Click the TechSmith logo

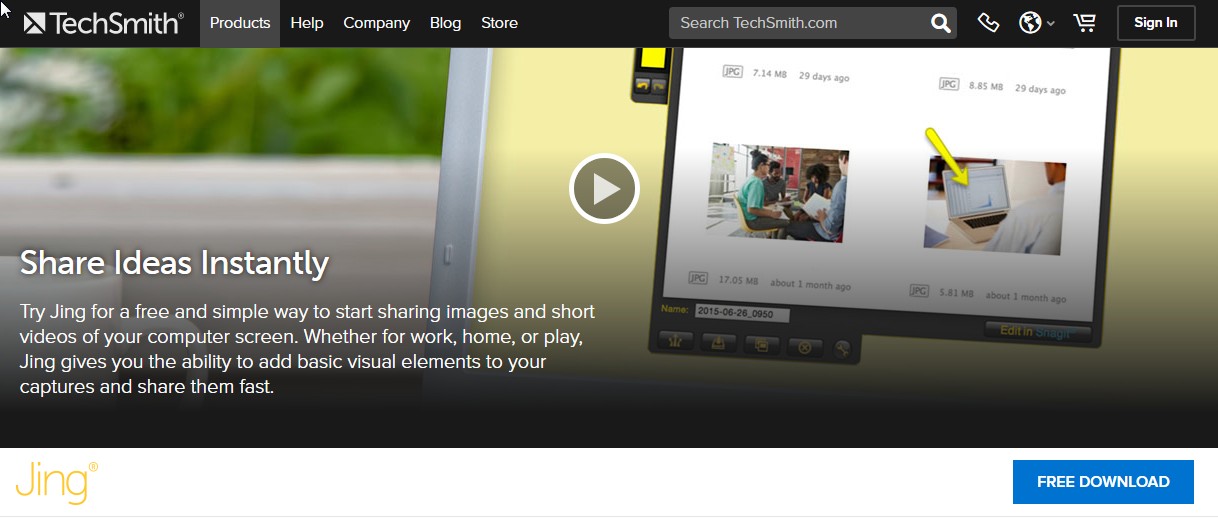click(x=104, y=22)
